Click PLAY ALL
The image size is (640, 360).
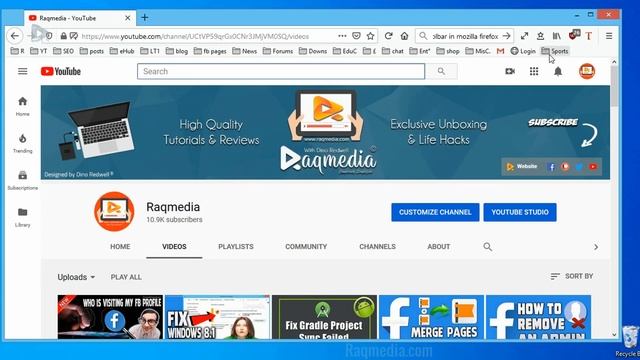tap(126, 277)
